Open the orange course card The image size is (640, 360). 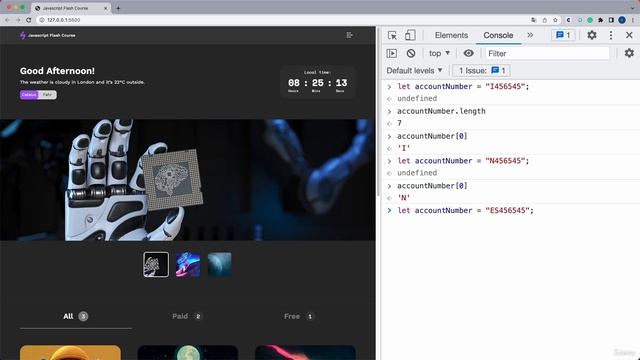[70, 353]
